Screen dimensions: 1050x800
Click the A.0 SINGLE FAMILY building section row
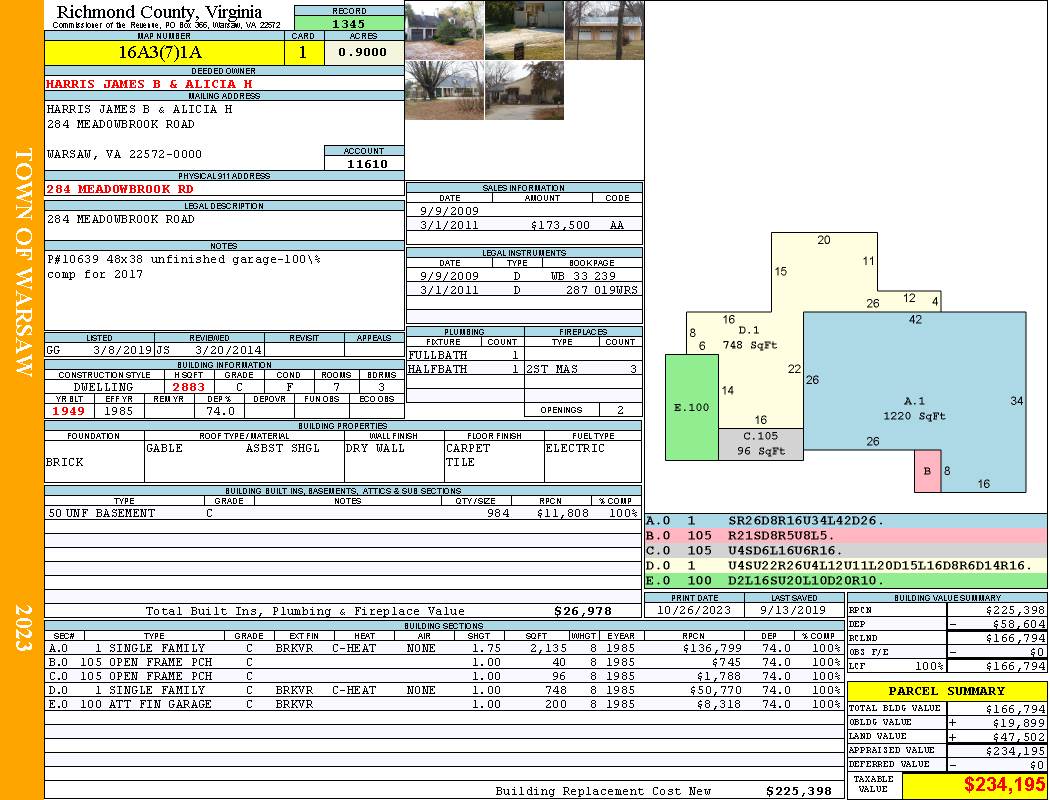click(445, 648)
